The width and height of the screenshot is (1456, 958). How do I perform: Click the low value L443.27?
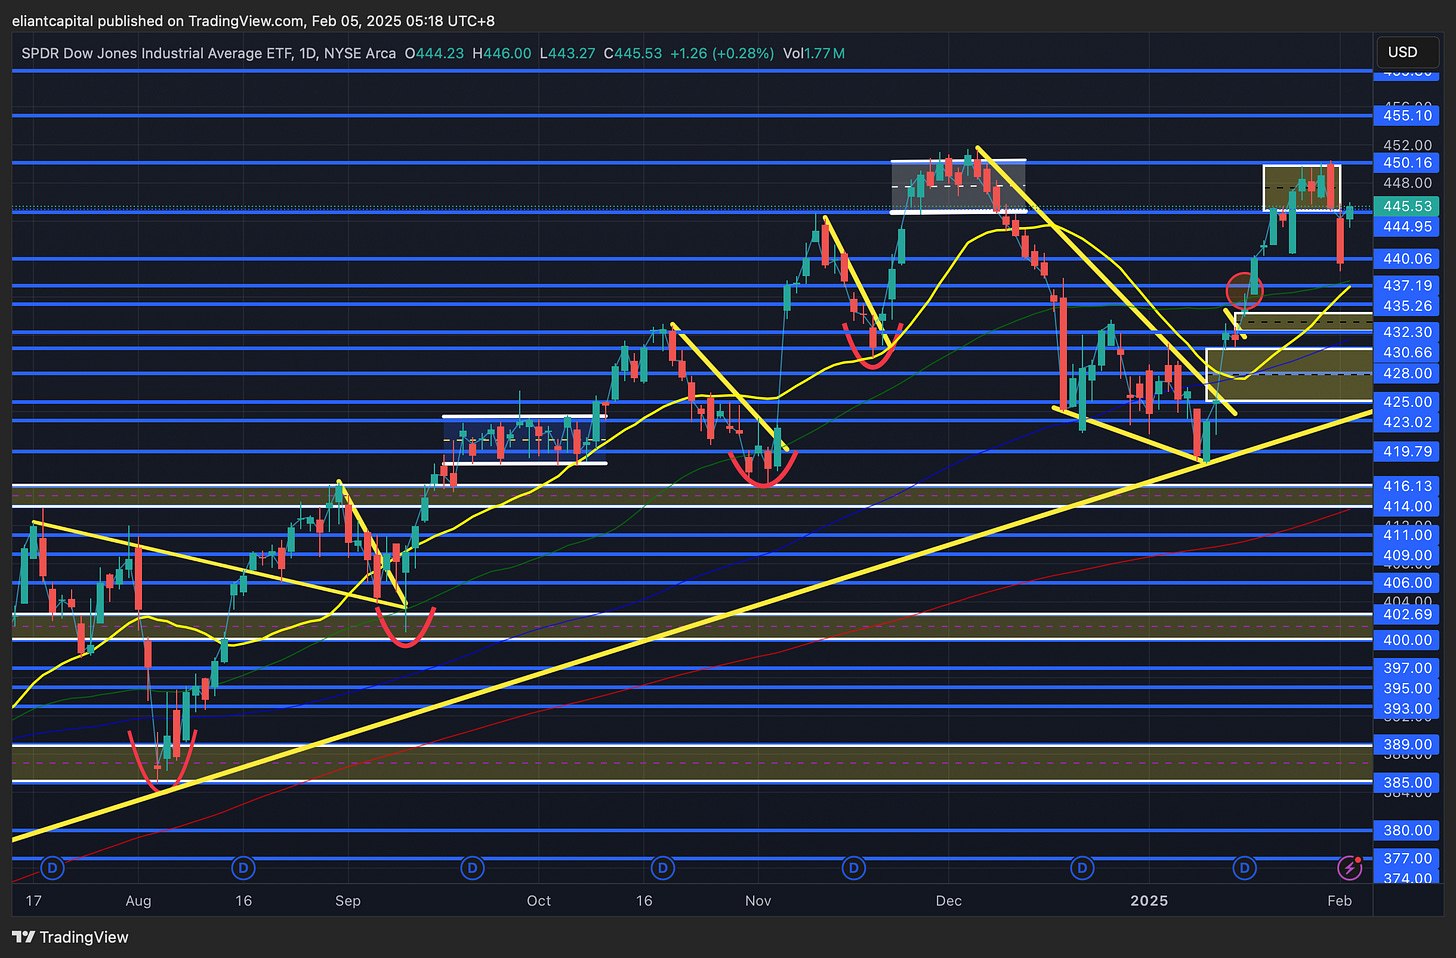click(568, 53)
